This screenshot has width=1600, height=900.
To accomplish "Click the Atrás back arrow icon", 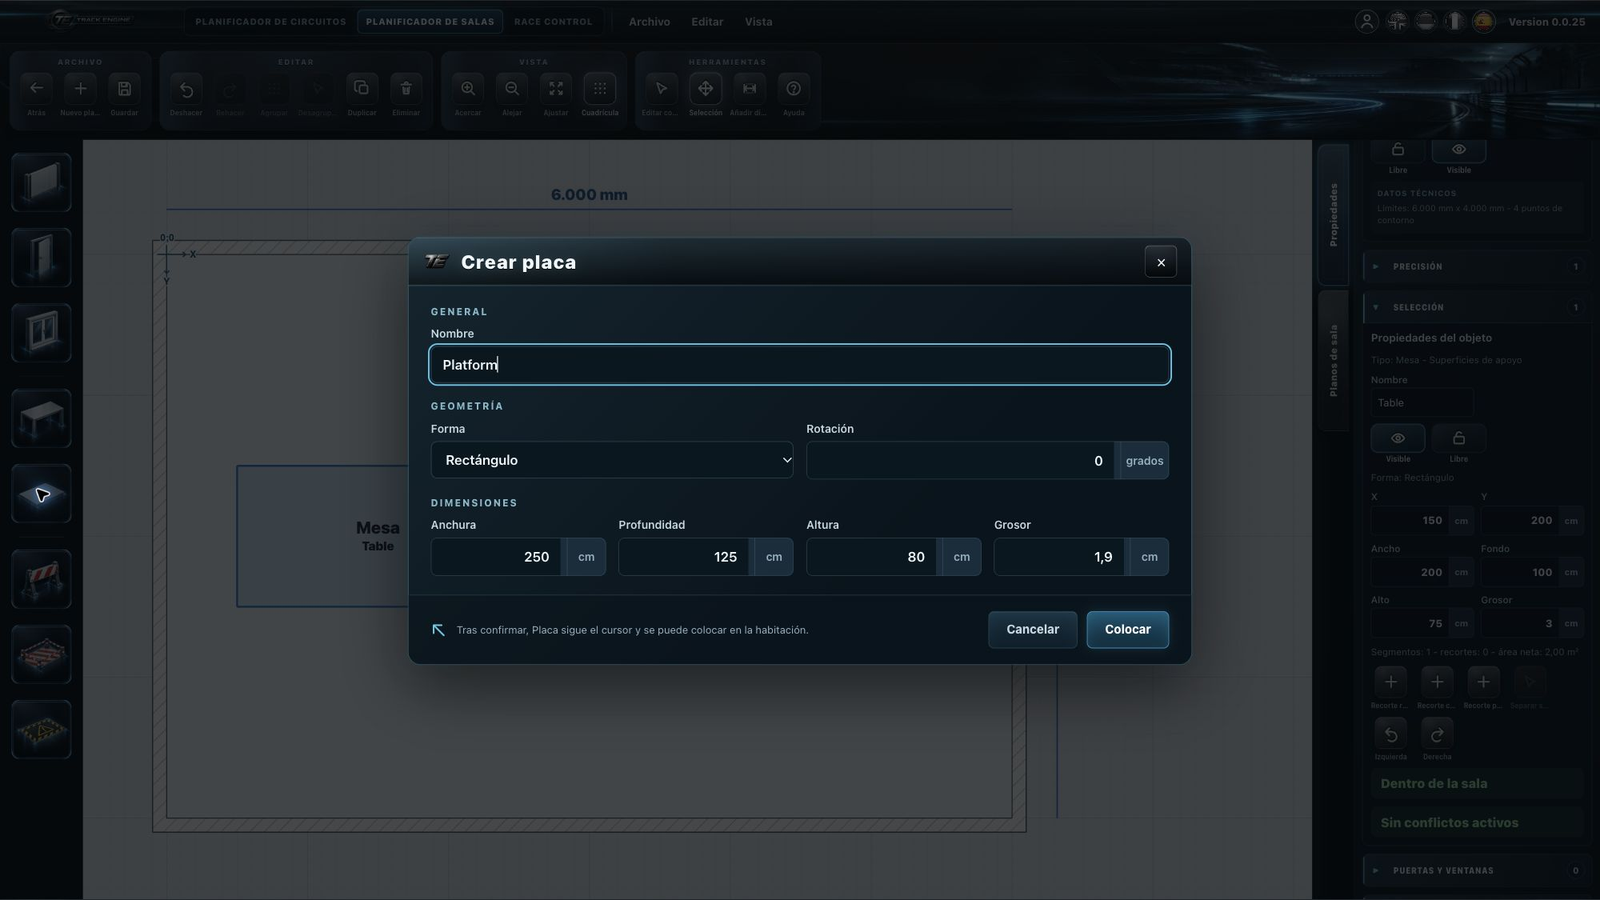I will click(37, 89).
